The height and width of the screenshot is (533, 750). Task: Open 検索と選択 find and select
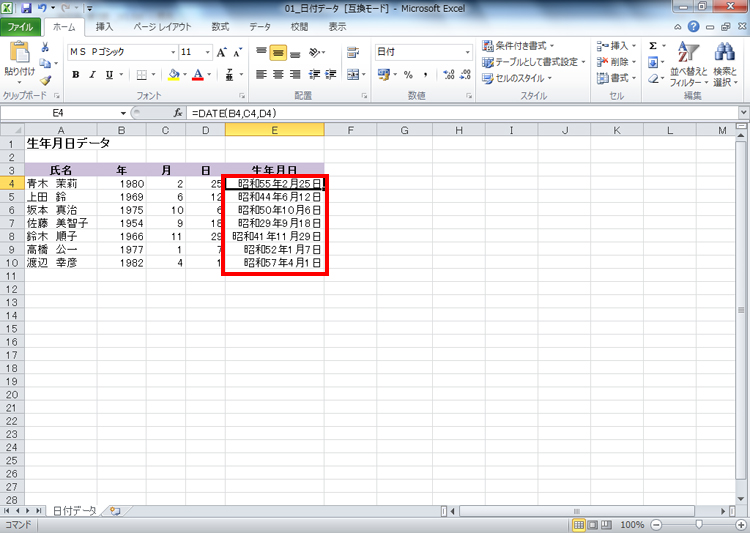[725, 64]
